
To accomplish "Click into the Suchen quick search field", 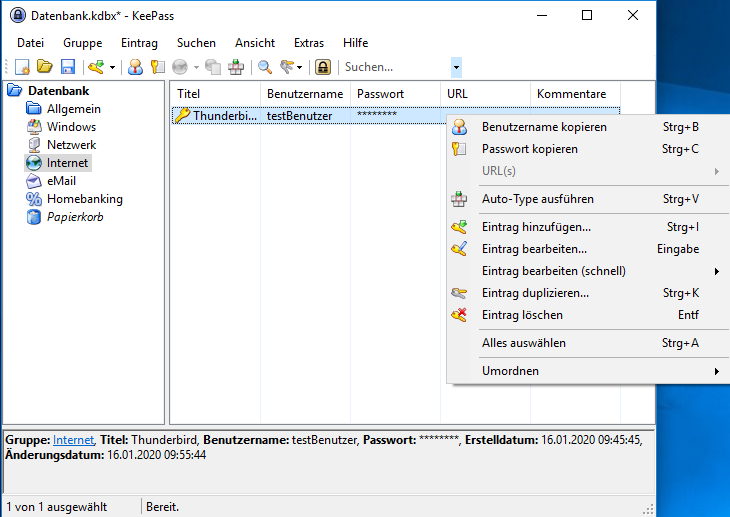I will click(396, 67).
